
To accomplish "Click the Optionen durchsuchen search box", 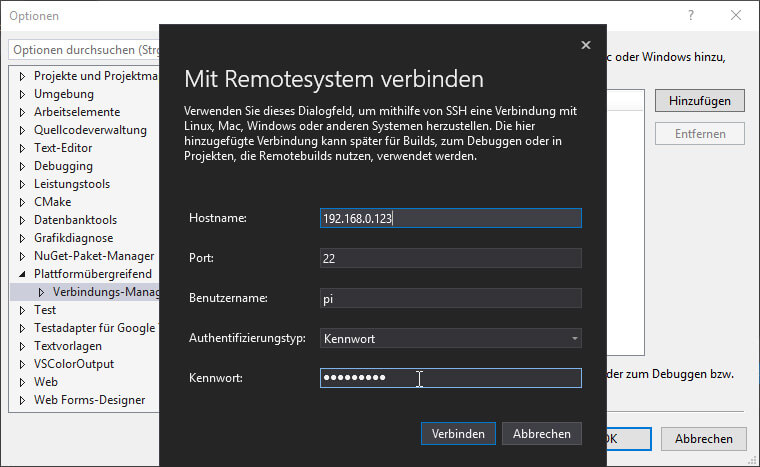I will pyautogui.click(x=84, y=49).
